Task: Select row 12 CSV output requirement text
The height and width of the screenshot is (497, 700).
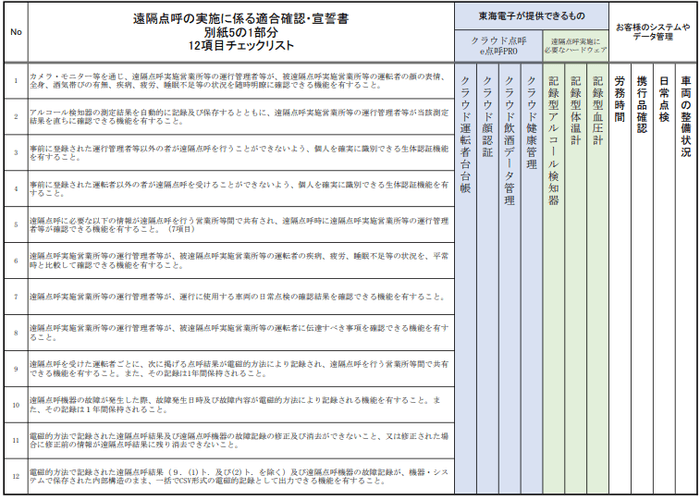Action: [238, 476]
